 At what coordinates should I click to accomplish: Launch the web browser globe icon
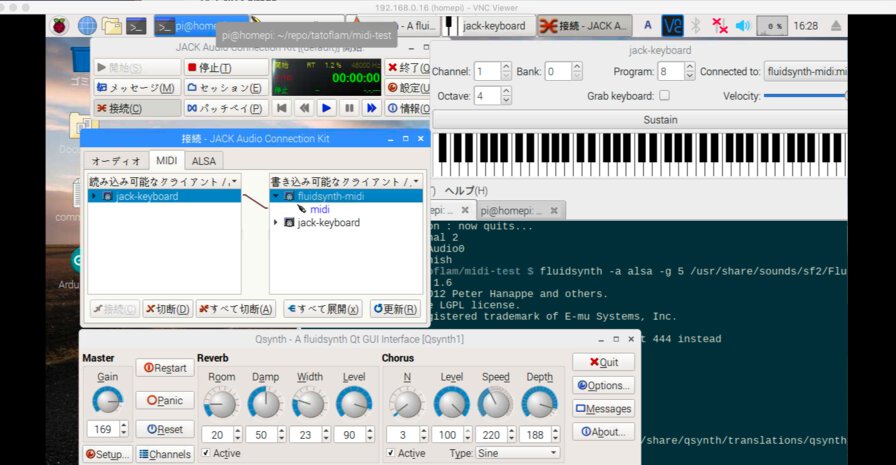pyautogui.click(x=87, y=26)
